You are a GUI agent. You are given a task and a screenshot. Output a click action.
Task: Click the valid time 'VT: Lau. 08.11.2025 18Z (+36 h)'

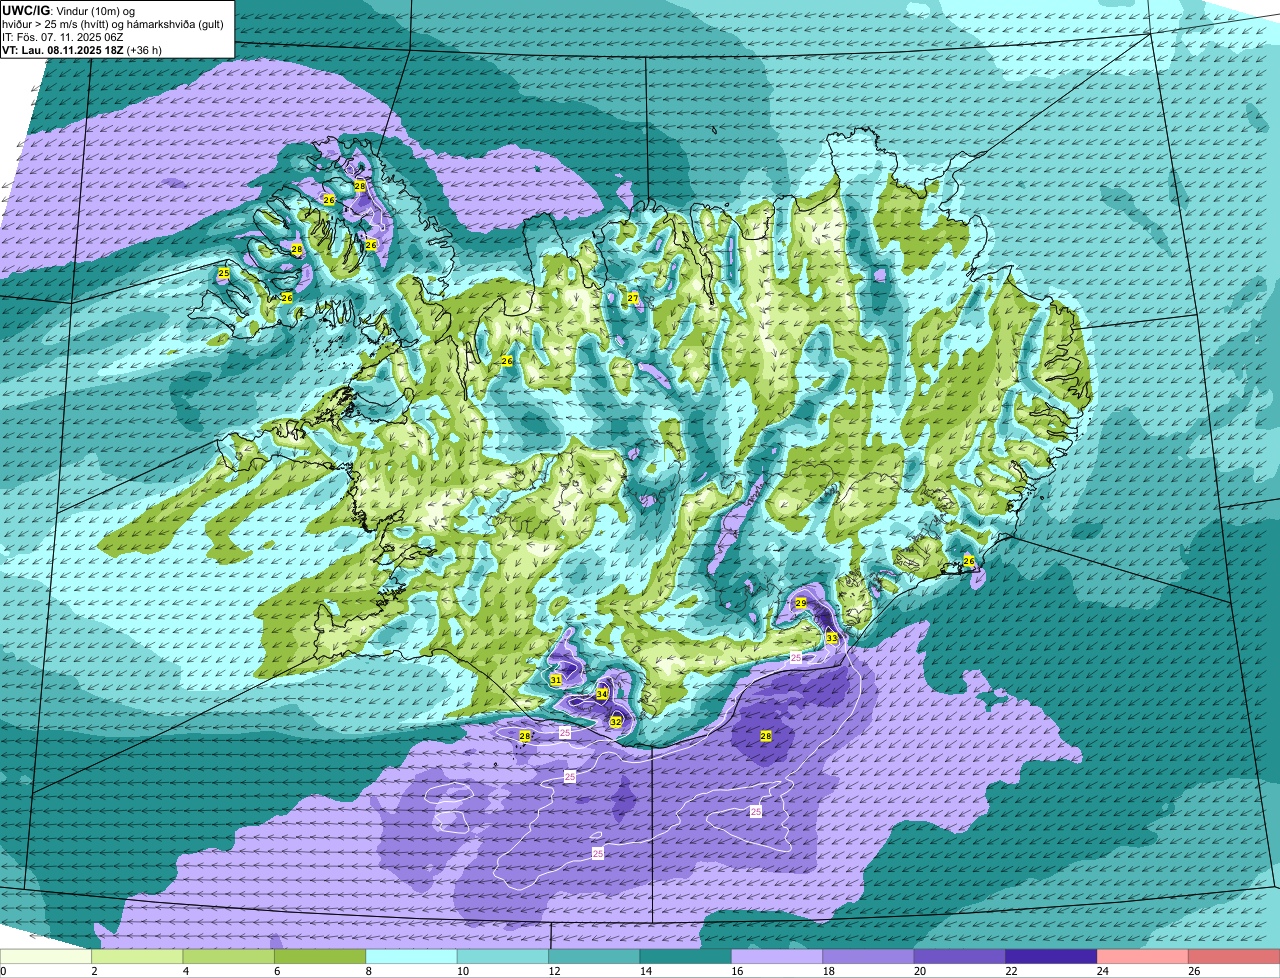coord(82,49)
